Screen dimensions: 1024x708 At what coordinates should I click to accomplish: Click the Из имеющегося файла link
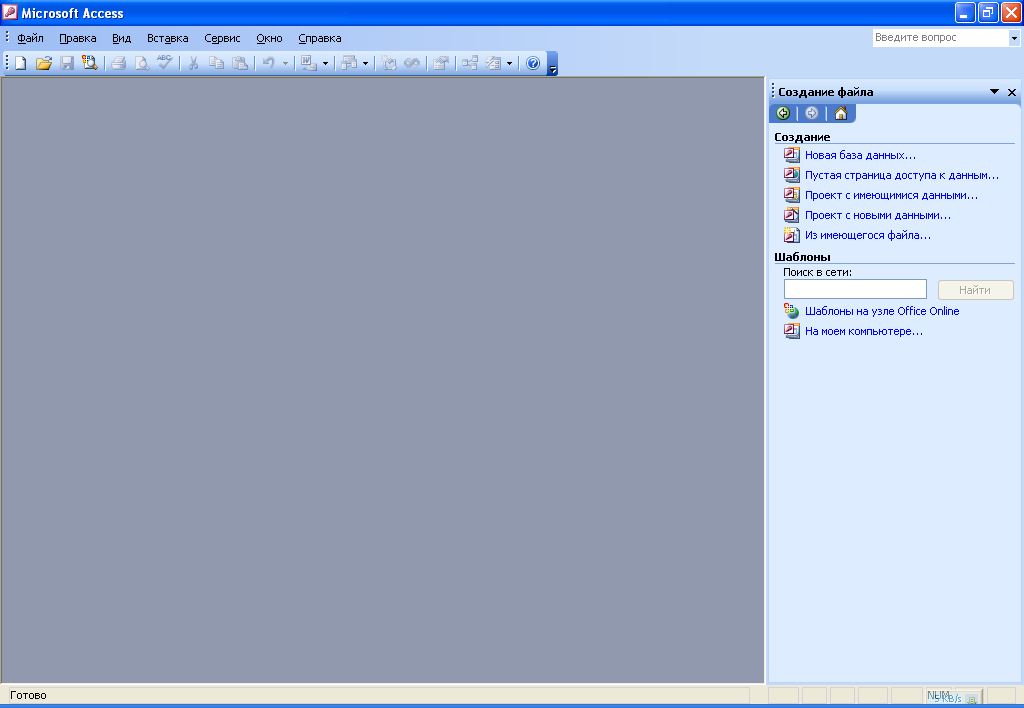pos(868,235)
